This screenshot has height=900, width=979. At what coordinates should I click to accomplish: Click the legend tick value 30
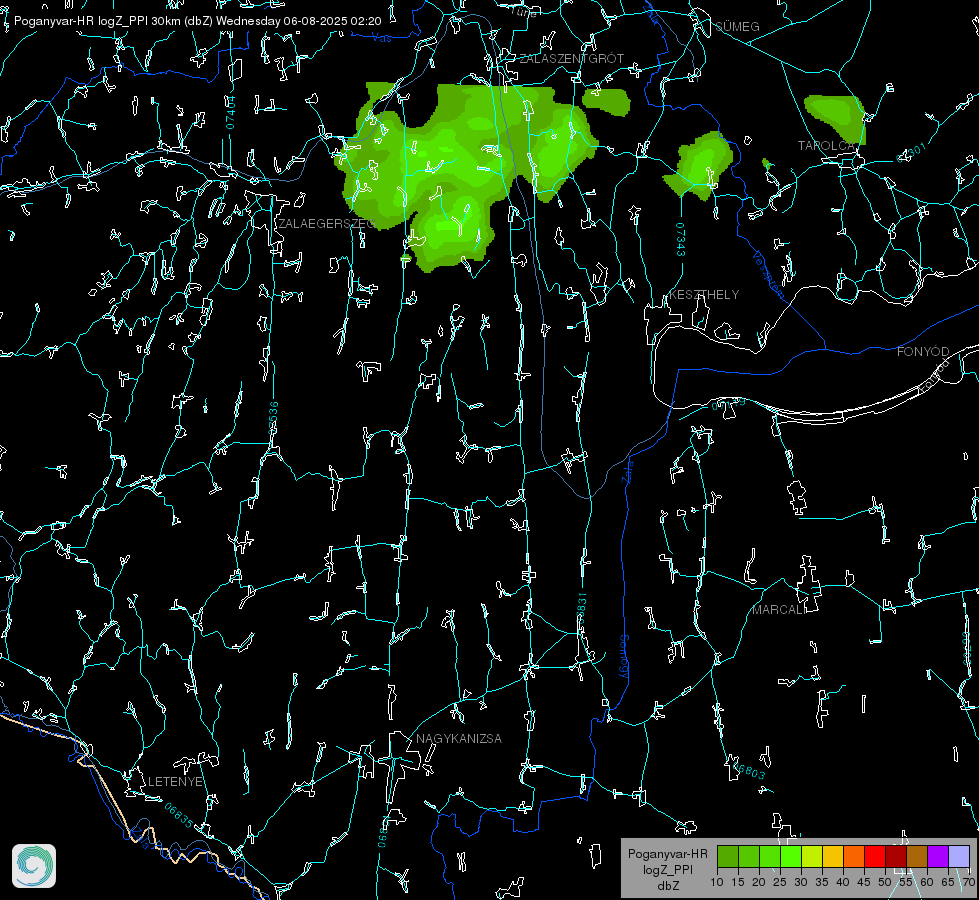801,883
